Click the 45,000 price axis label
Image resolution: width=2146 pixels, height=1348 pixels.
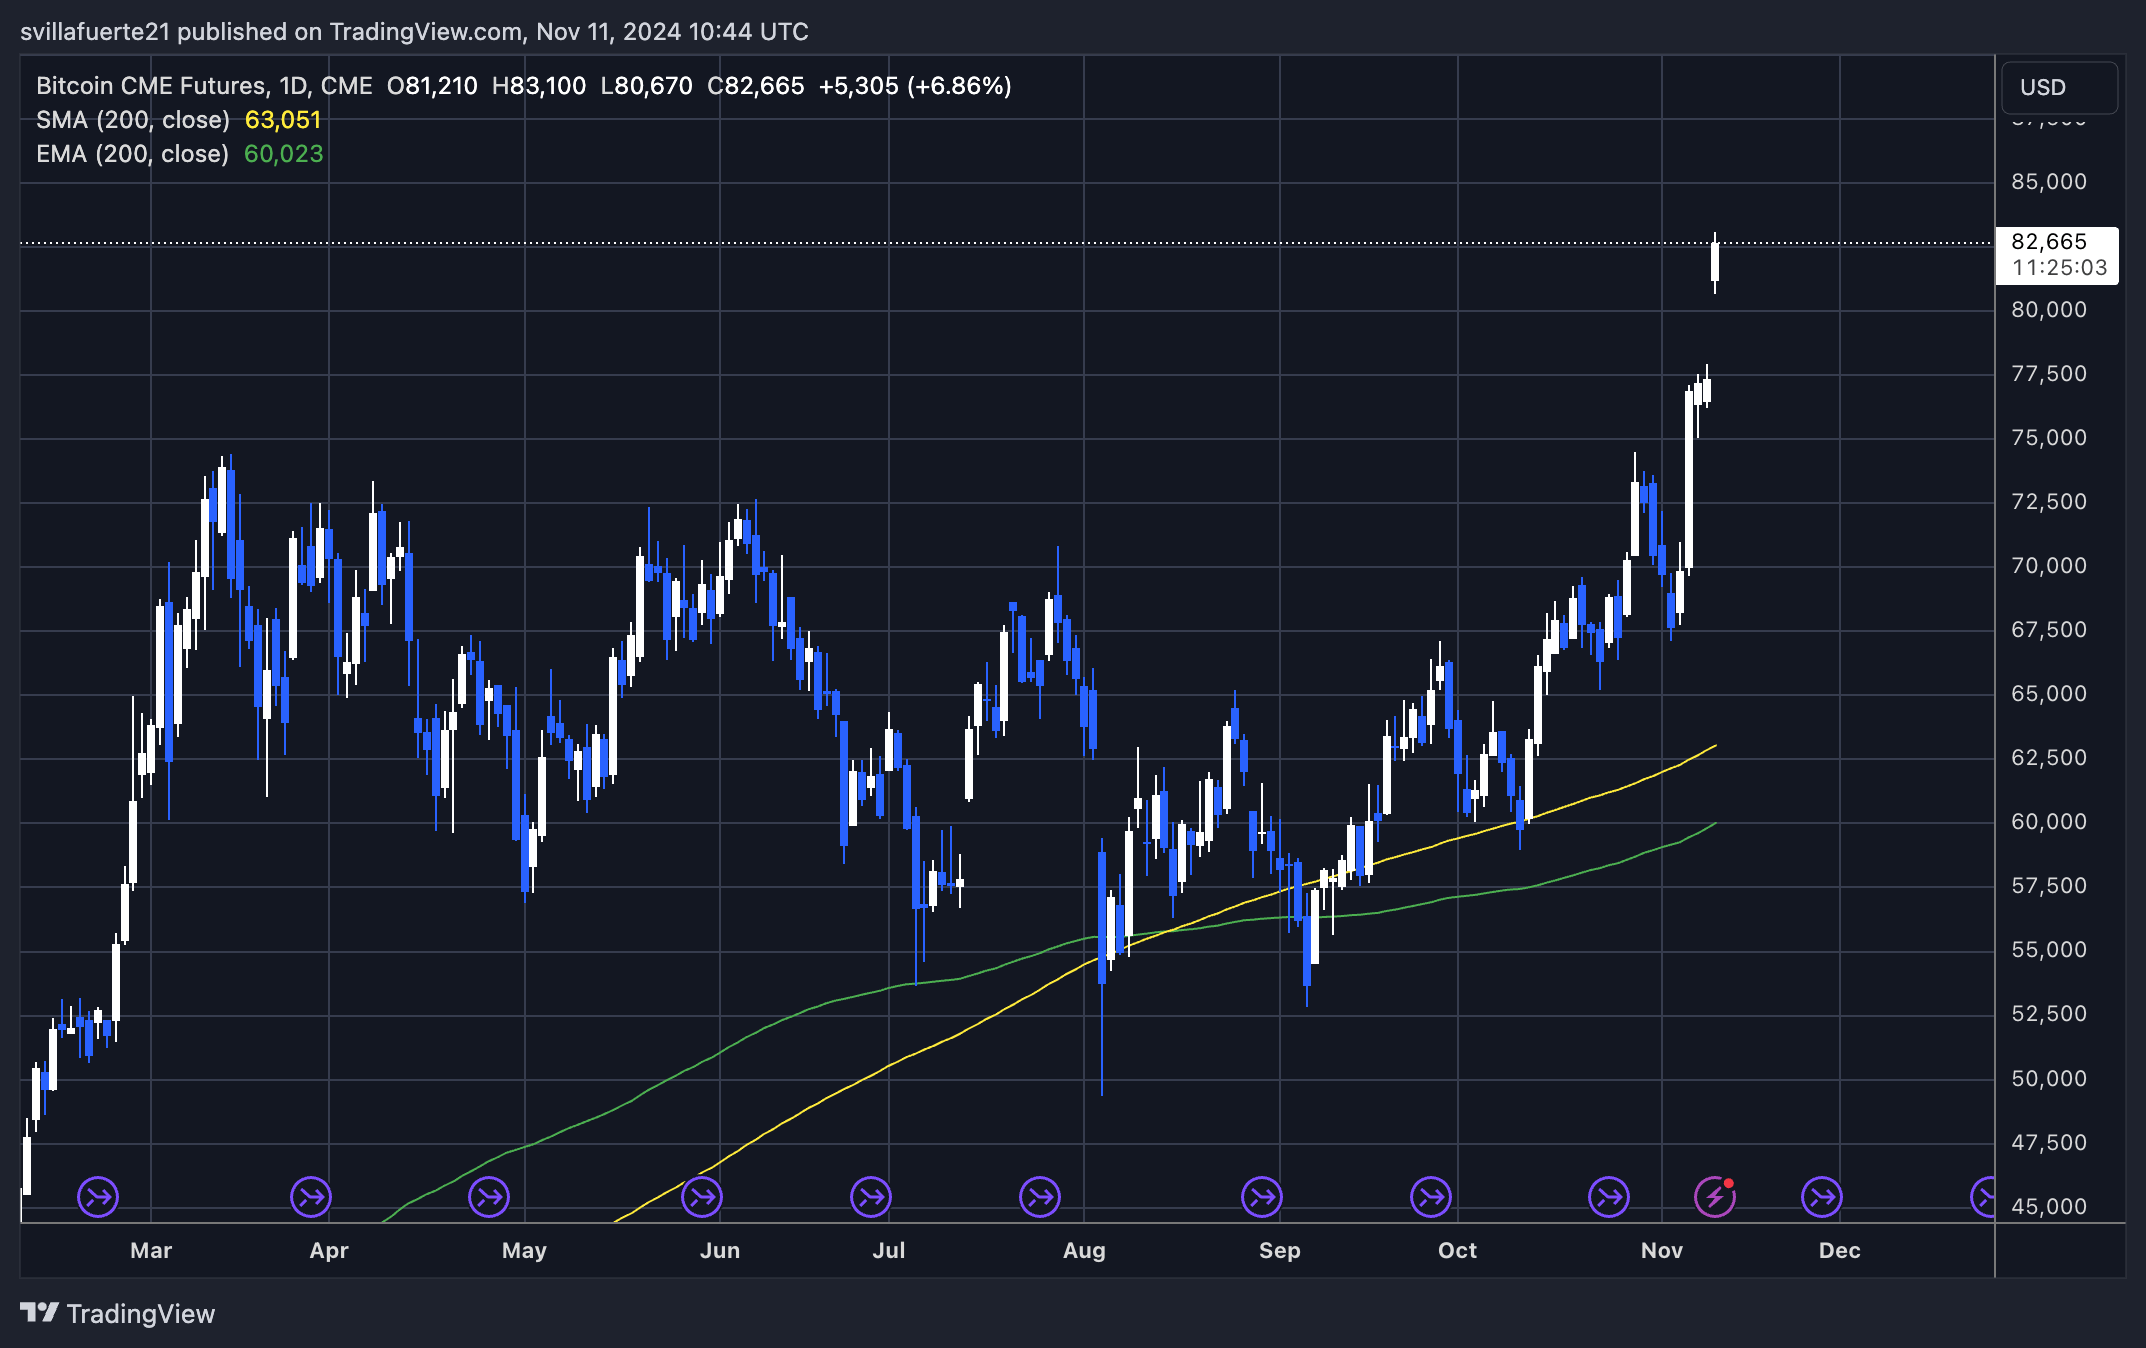point(2049,1207)
